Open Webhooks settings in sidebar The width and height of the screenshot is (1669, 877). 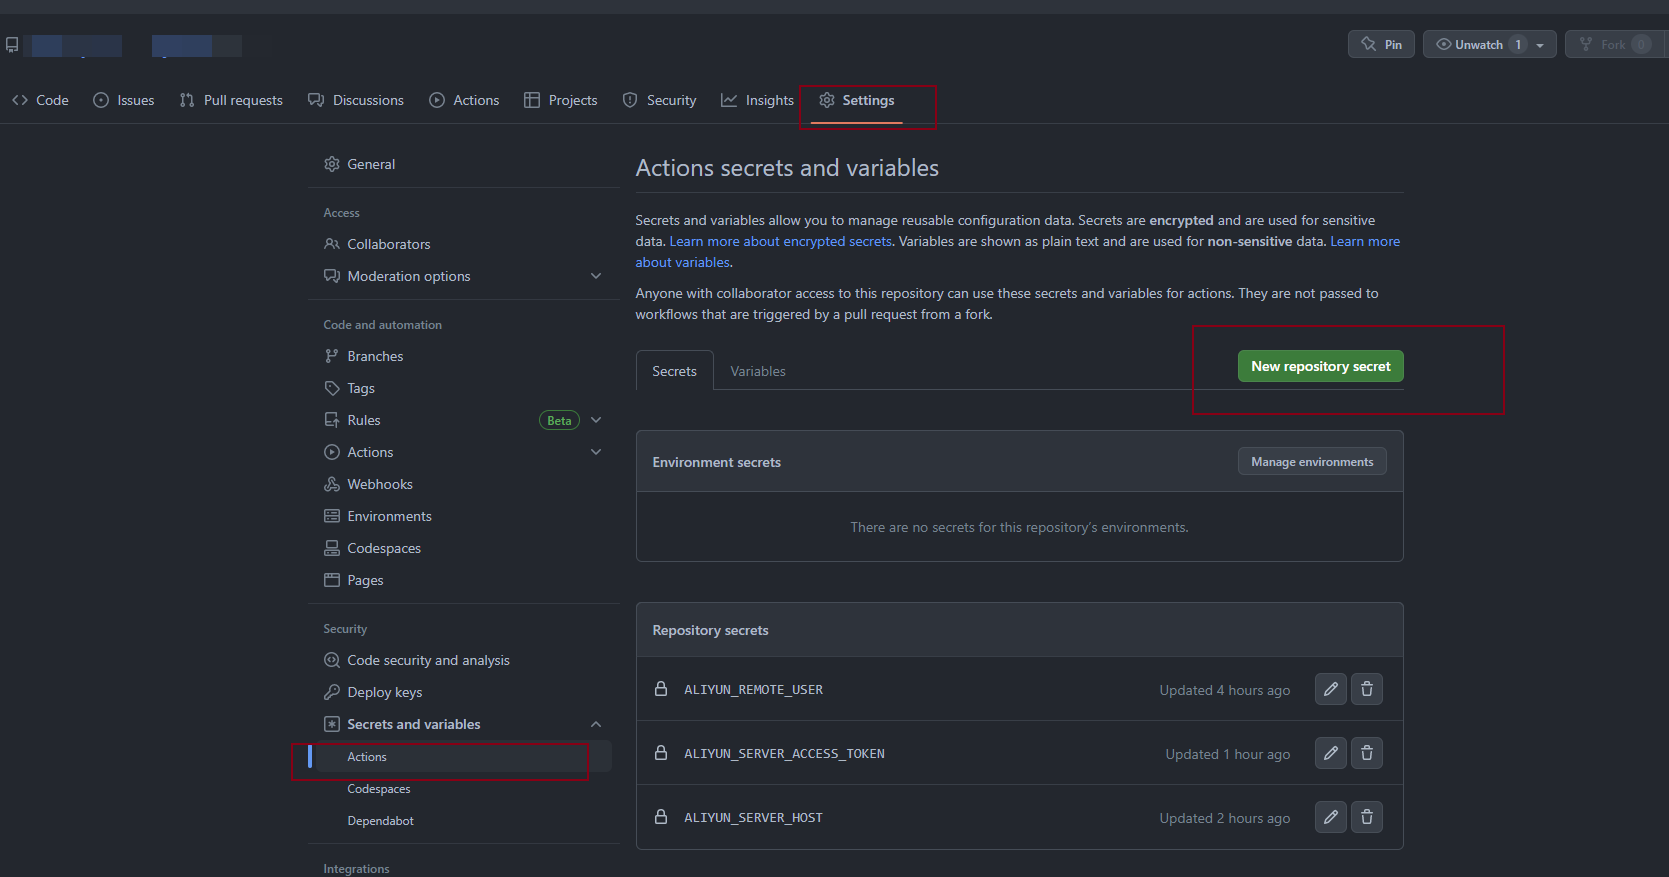tap(379, 484)
